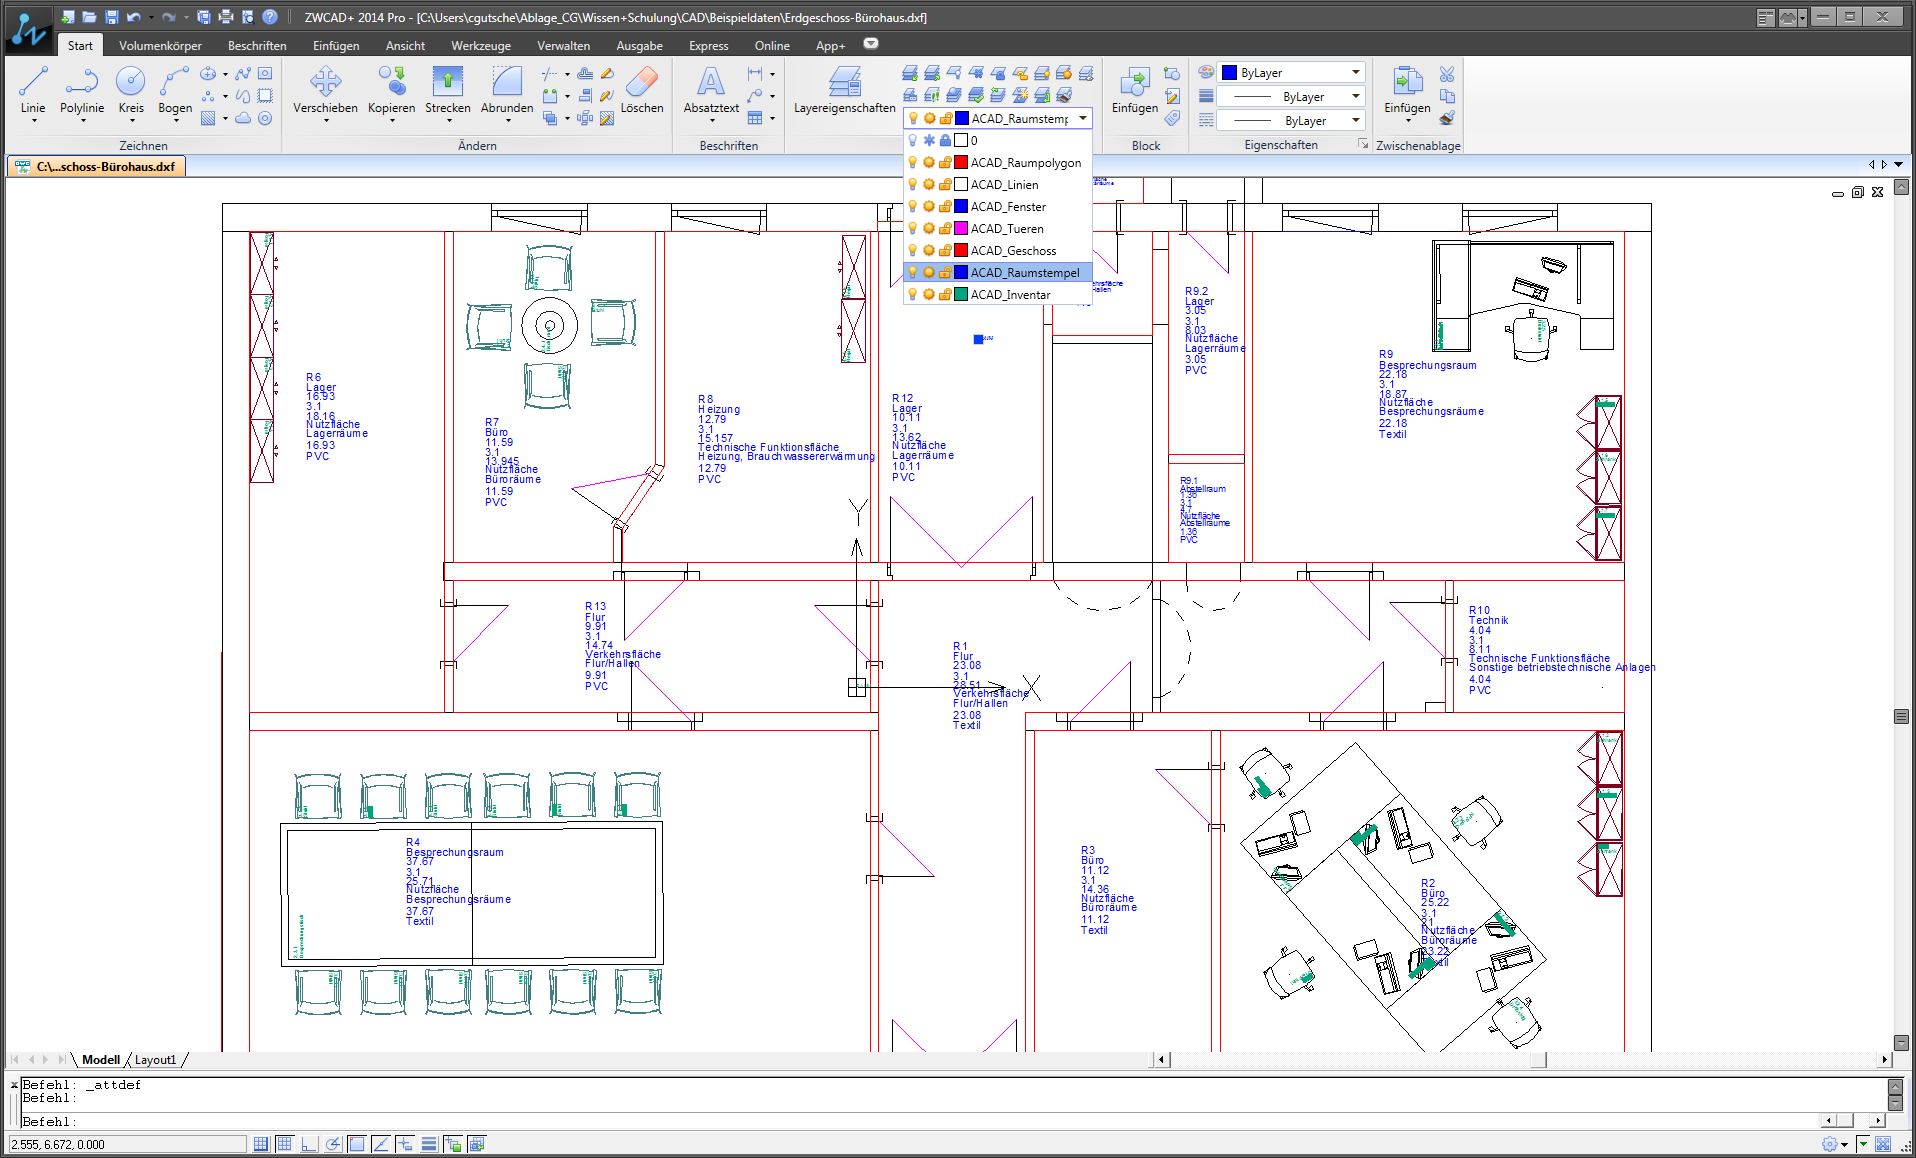This screenshot has height=1158, width=1916.
Task: Choose the ACAD_Inventar layer entry
Action: [x=1010, y=295]
